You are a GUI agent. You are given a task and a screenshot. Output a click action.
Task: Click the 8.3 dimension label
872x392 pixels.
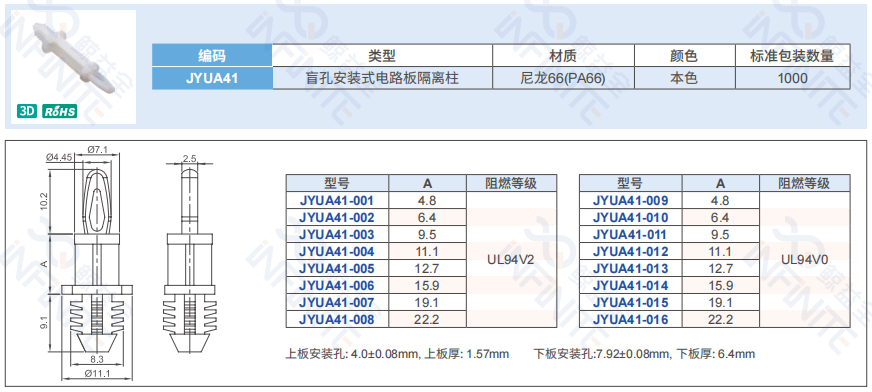click(98, 359)
